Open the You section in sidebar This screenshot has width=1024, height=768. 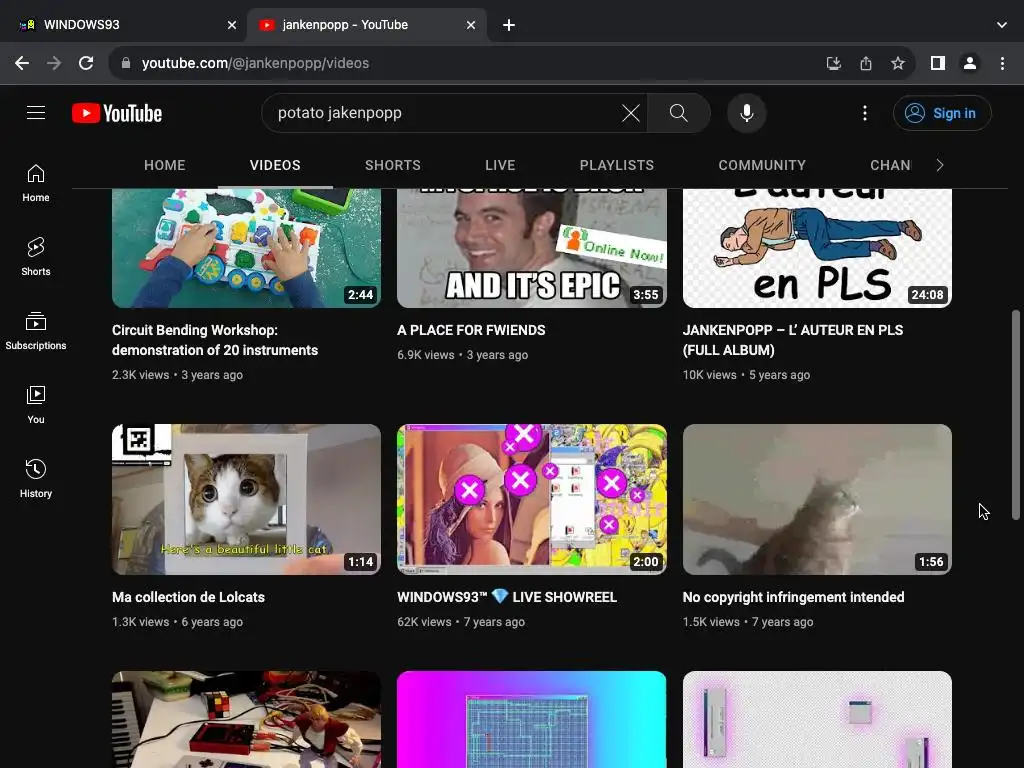(36, 406)
